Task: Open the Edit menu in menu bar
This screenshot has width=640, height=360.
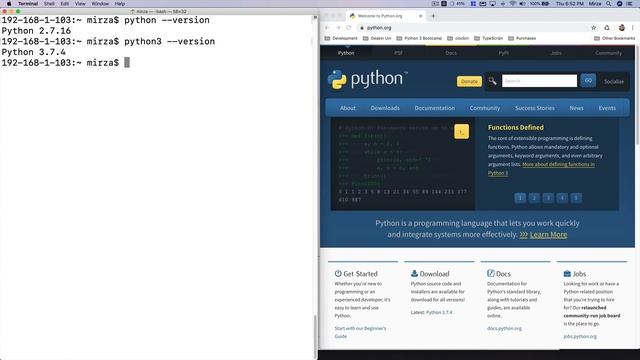Action: click(64, 4)
